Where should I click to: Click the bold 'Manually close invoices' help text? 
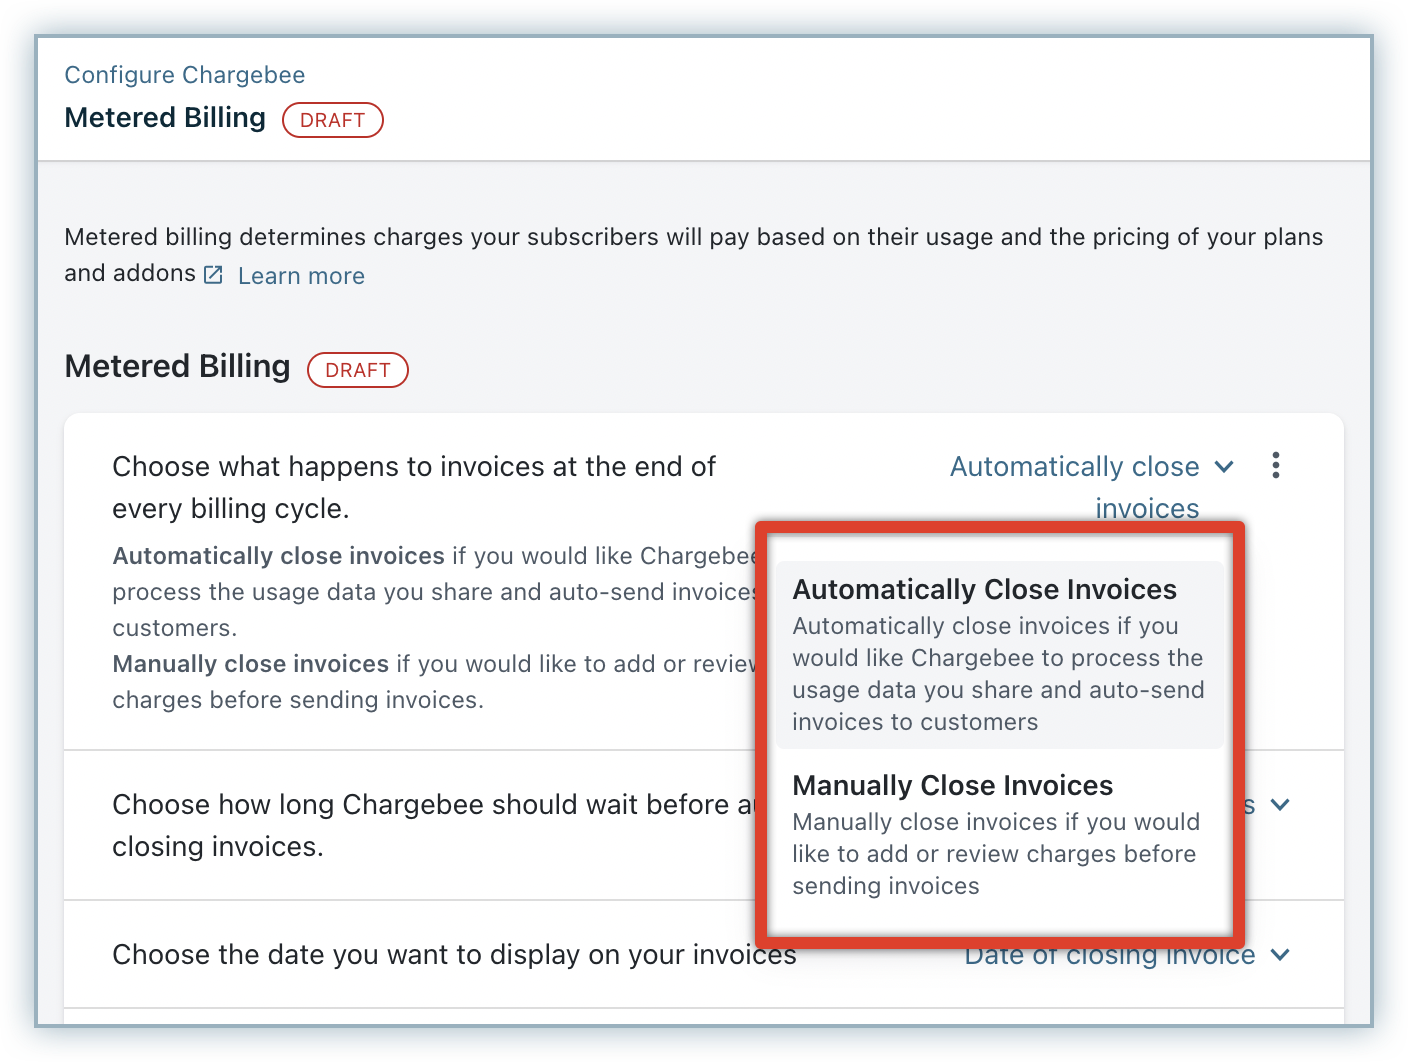251,664
